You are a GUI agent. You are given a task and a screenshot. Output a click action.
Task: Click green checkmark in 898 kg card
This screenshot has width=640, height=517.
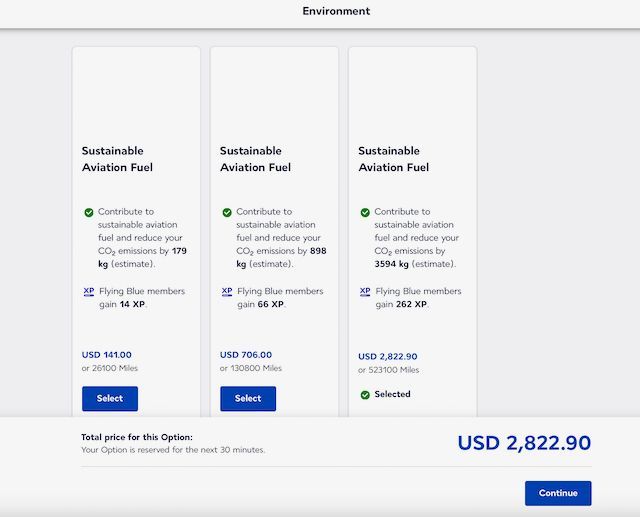[227, 213]
